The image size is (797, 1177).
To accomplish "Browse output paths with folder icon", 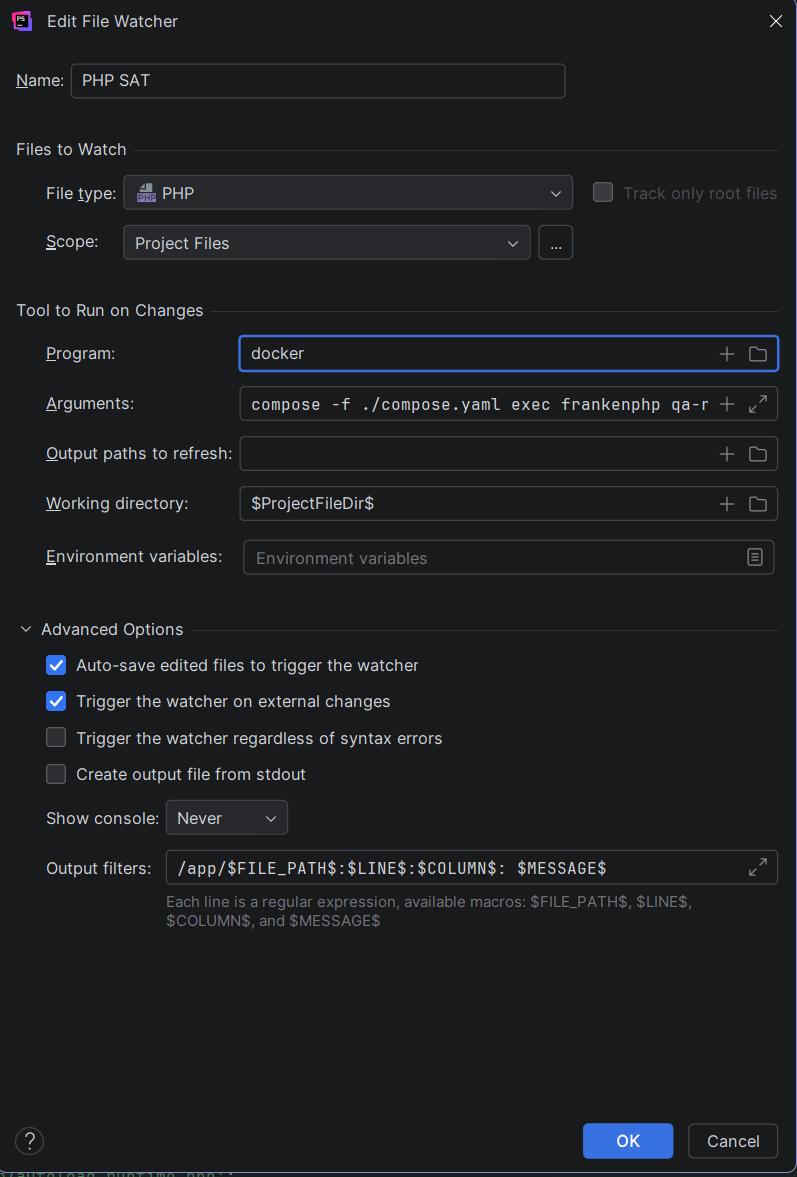I will point(758,454).
